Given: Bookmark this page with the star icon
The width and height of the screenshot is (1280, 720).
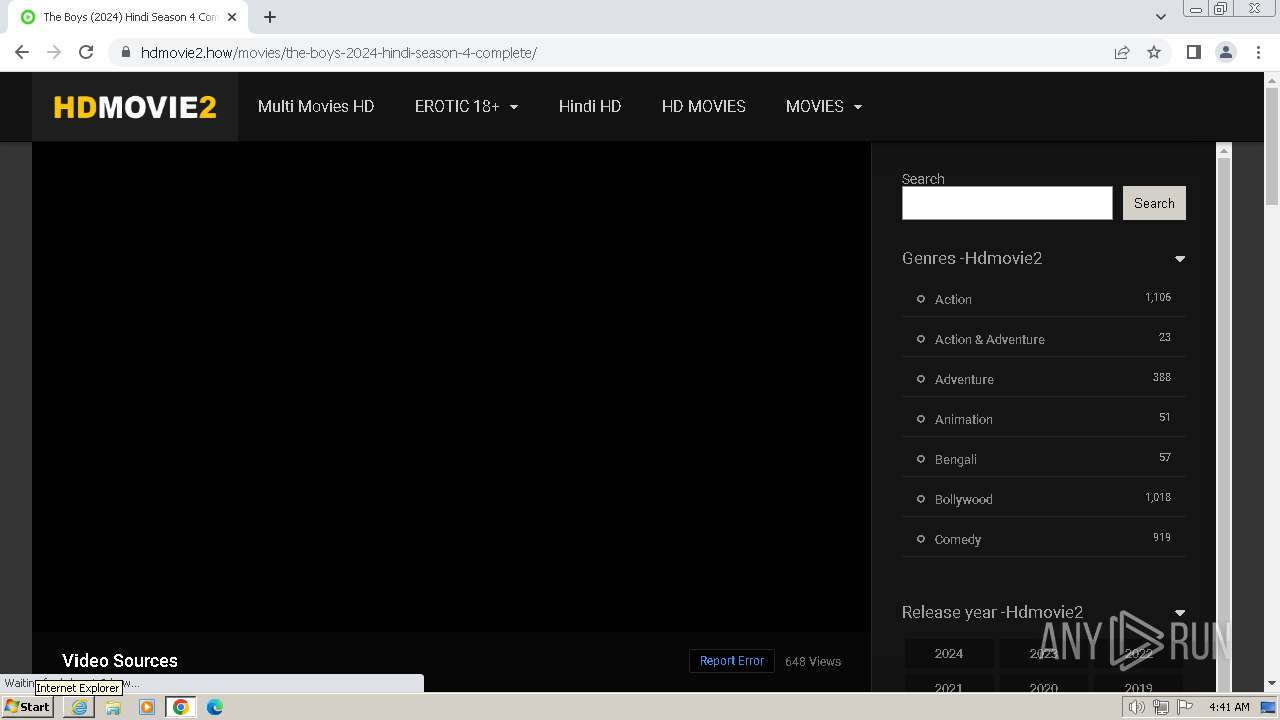Looking at the screenshot, I should 1154,52.
